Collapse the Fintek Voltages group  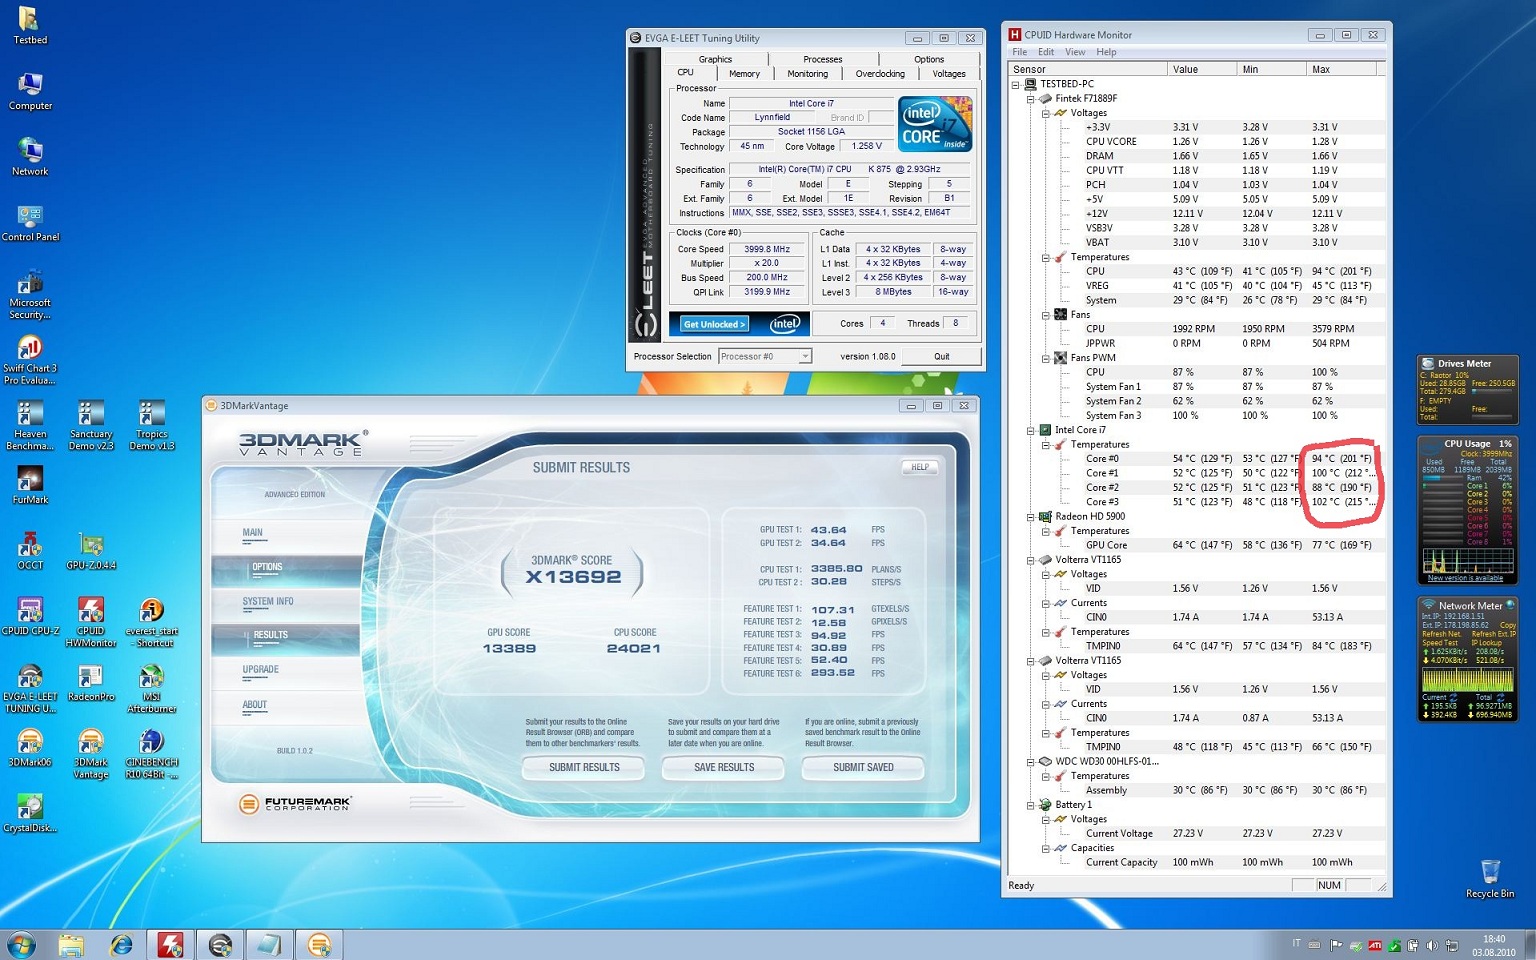(x=1045, y=113)
